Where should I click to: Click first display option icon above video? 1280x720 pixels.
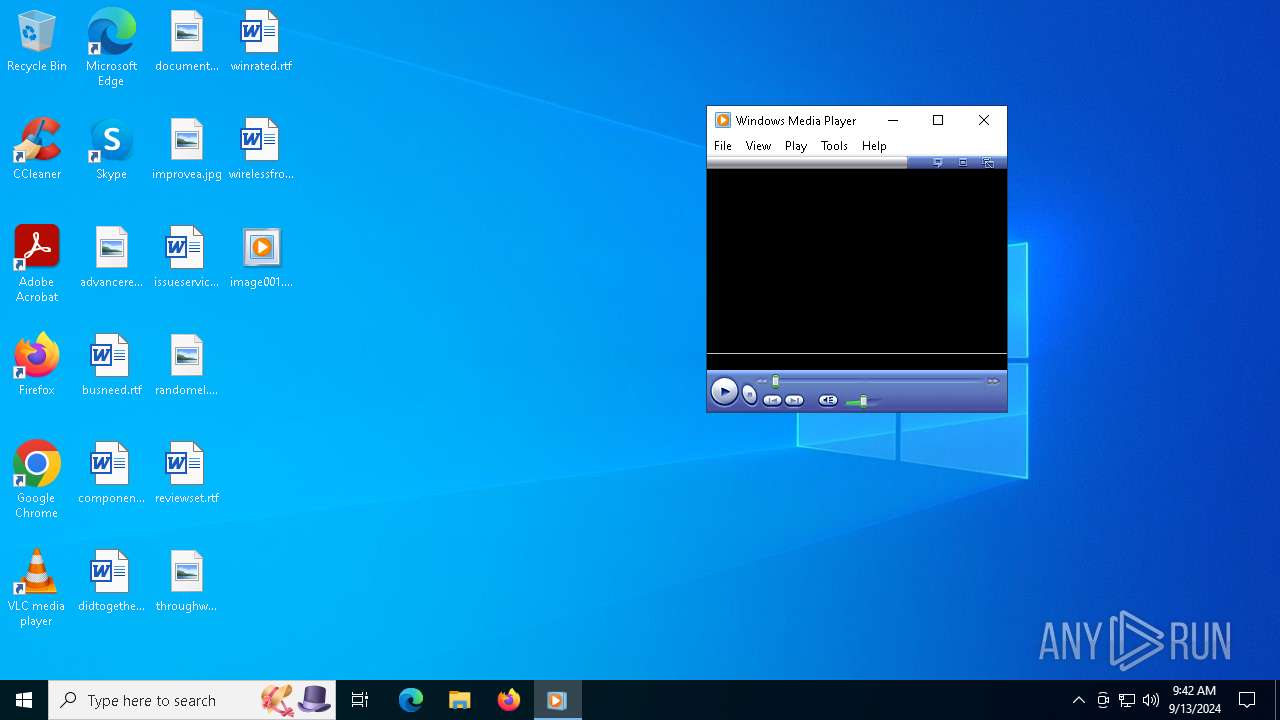pyautogui.click(x=938, y=162)
